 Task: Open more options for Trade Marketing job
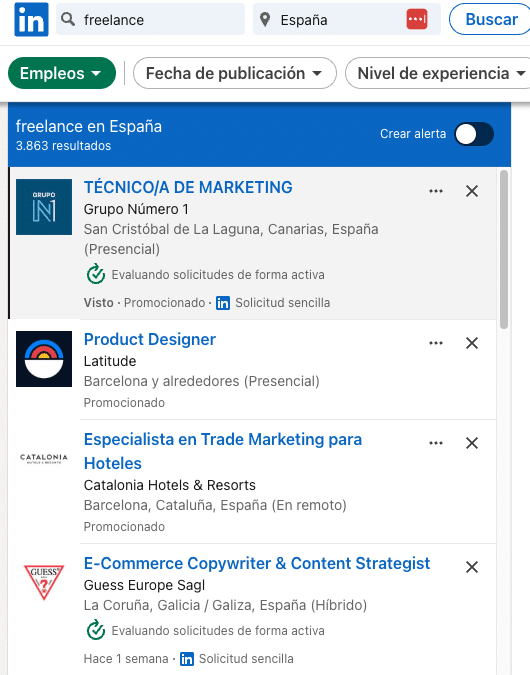click(x=436, y=443)
